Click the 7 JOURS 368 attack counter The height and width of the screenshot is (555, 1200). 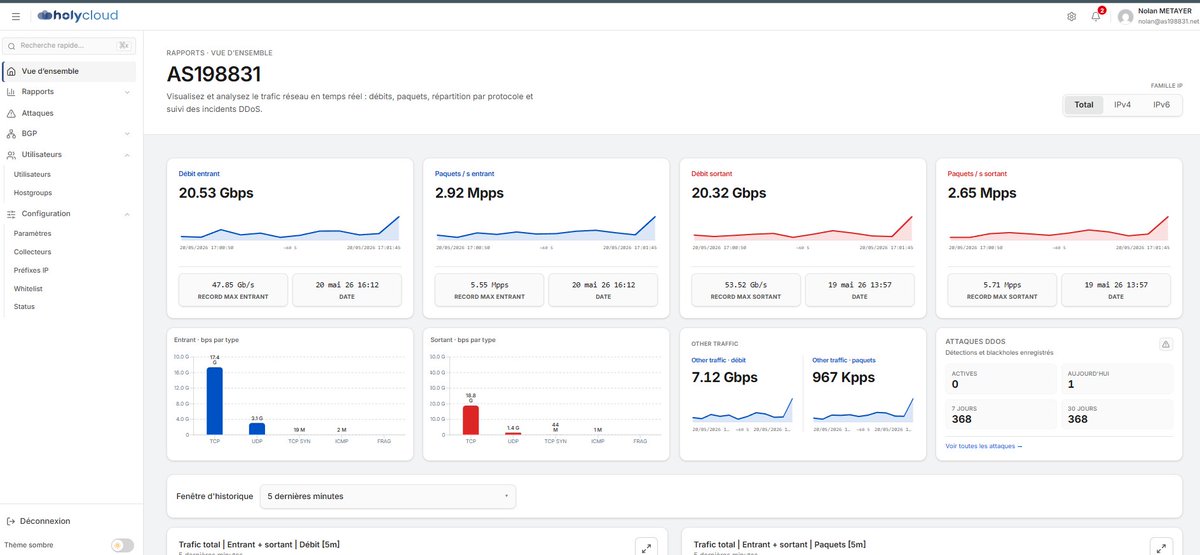tap(1000, 414)
